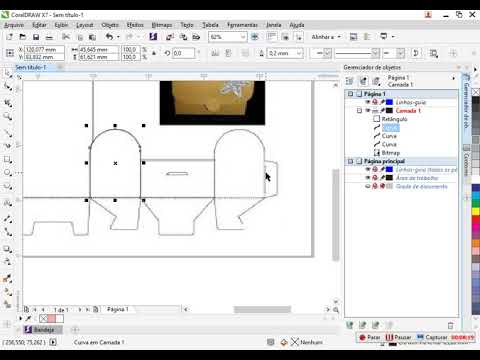This screenshot has height=360, width=480.
Task: Click the X position input field
Action: click(x=45, y=49)
